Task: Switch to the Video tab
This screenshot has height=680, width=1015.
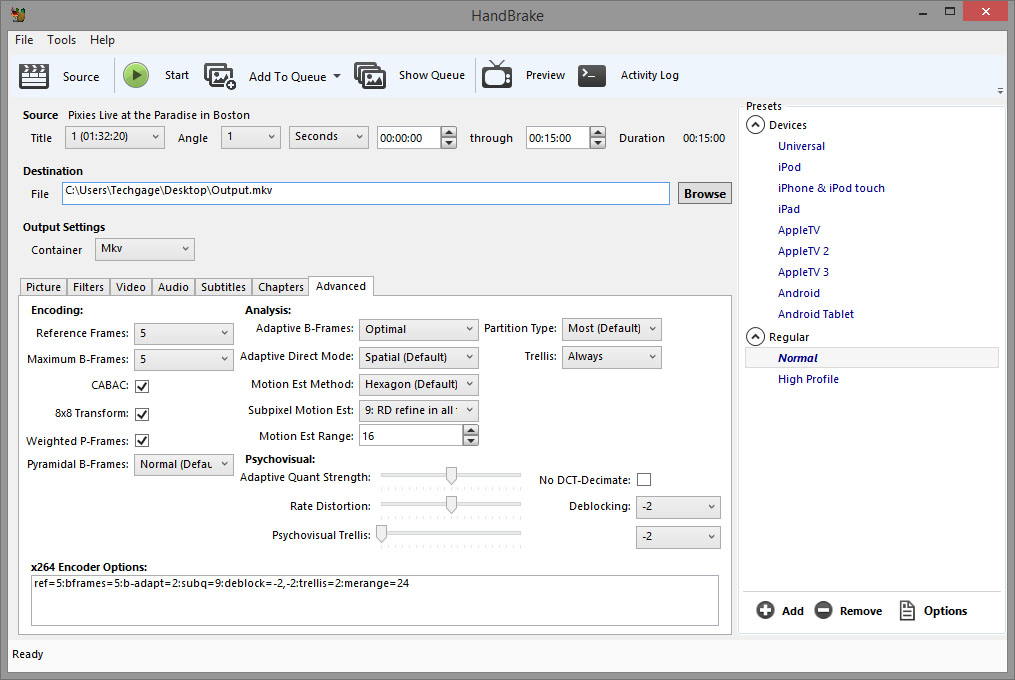Action: tap(131, 287)
